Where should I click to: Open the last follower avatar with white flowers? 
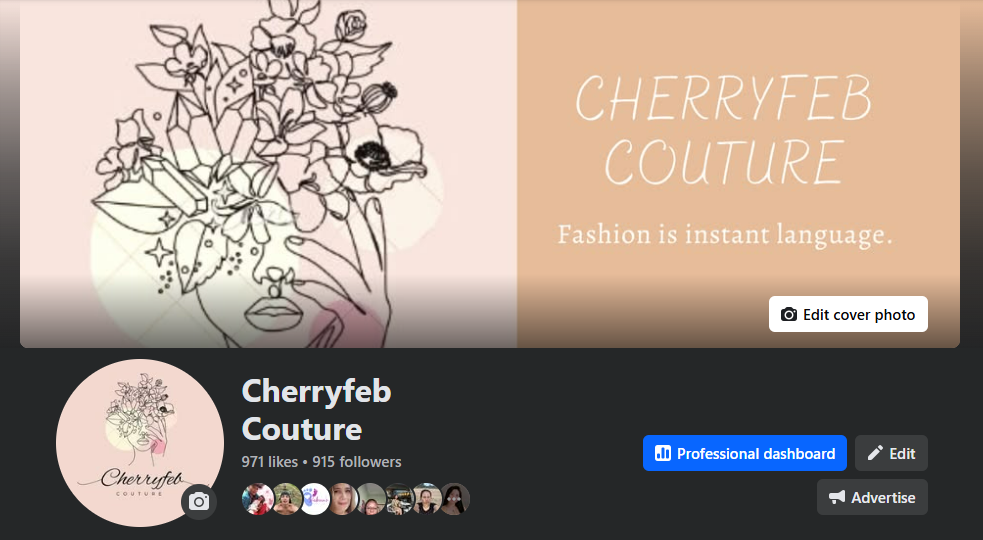454,499
